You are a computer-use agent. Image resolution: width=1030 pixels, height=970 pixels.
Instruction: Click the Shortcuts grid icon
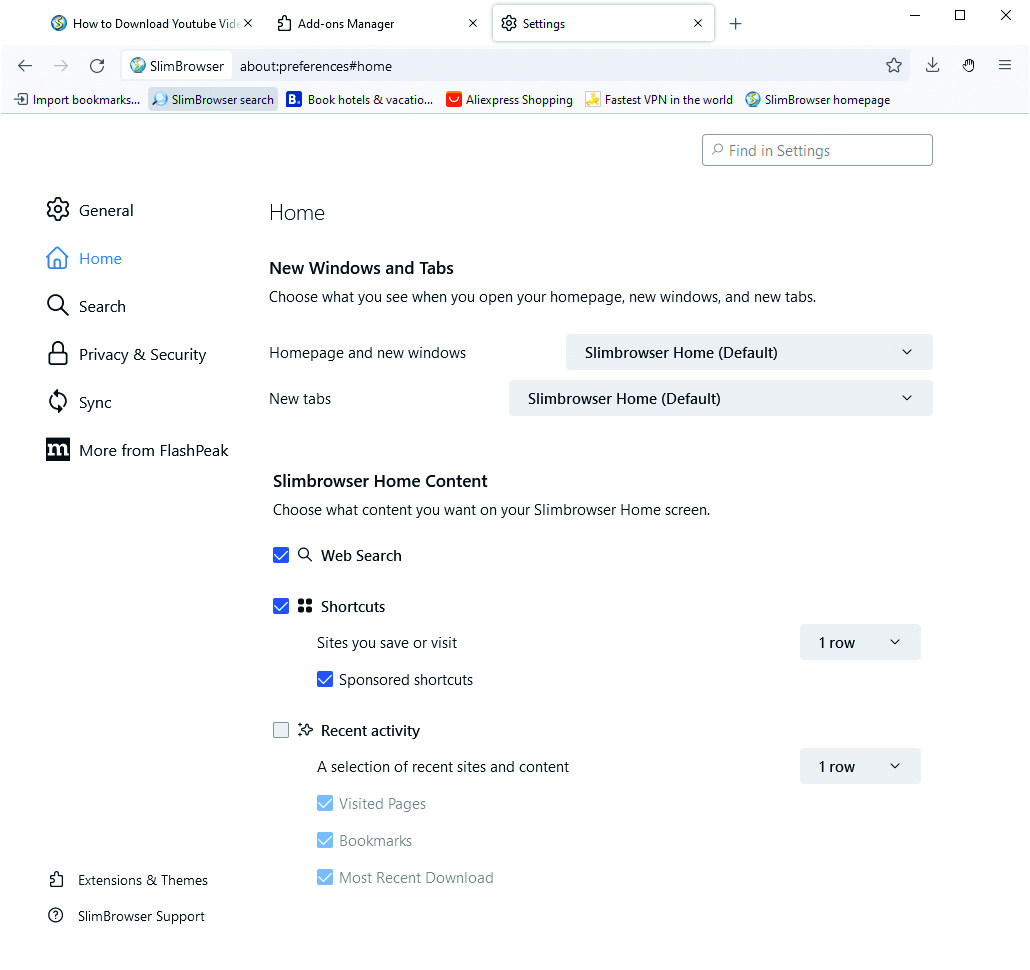[x=305, y=606]
